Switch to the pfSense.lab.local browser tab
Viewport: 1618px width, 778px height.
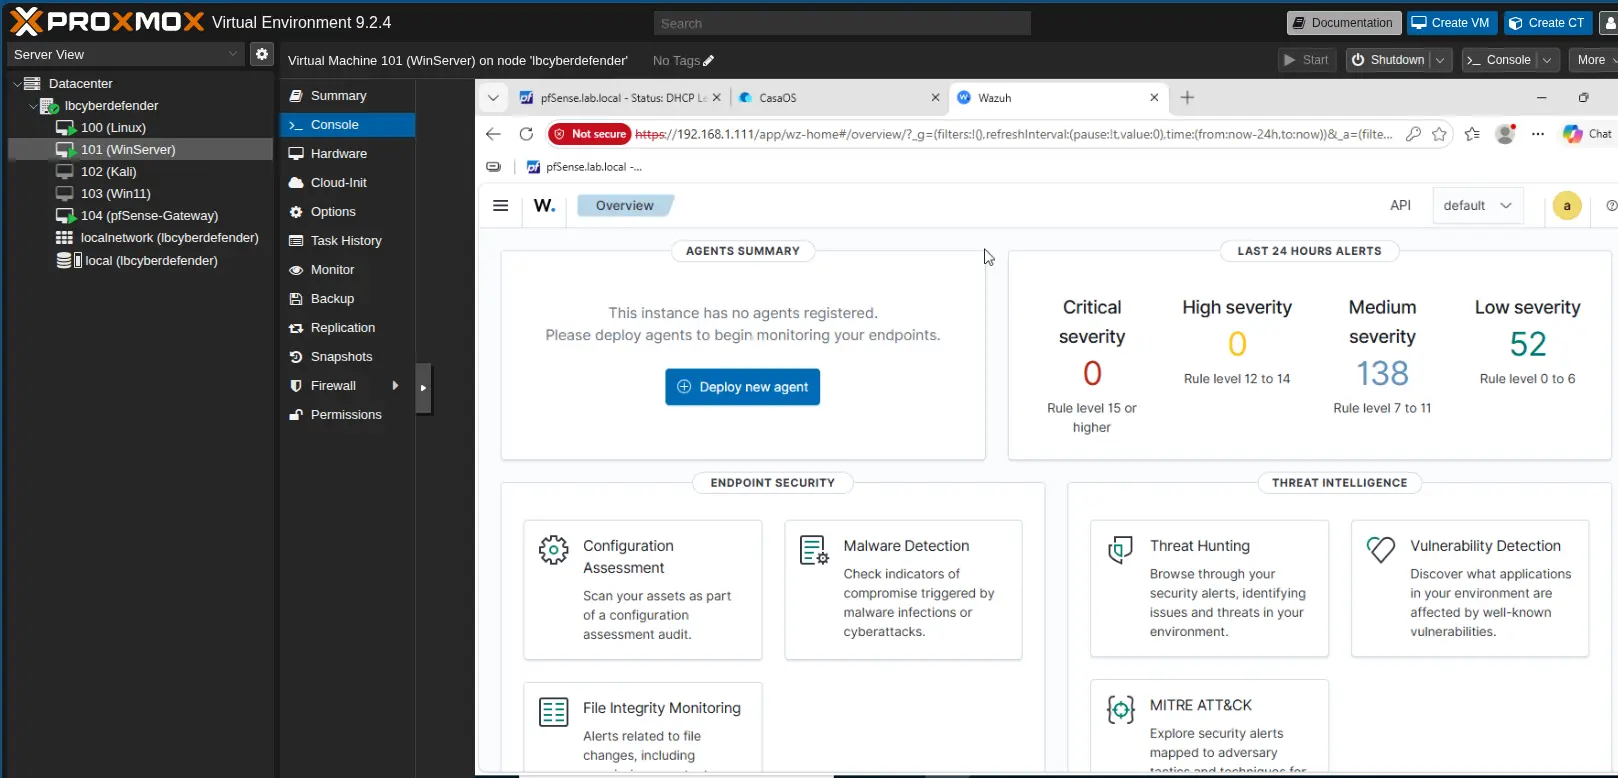click(620, 98)
